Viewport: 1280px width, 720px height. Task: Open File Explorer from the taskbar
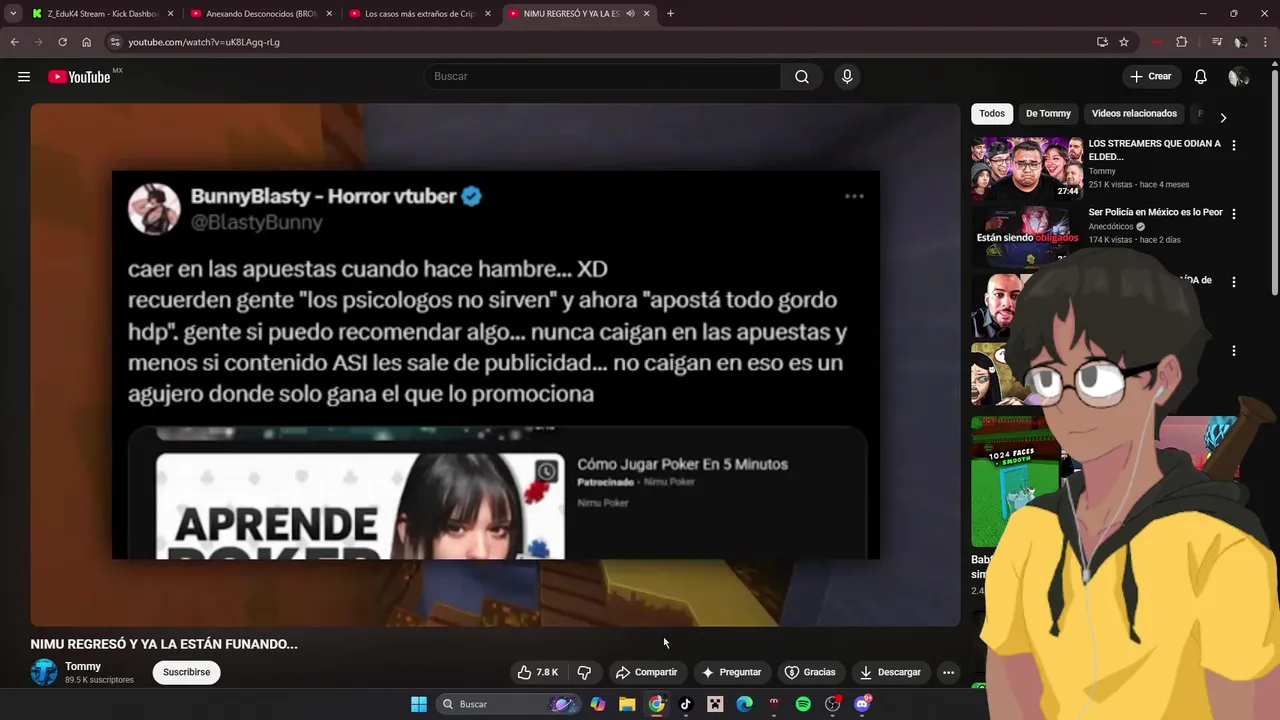coord(627,704)
